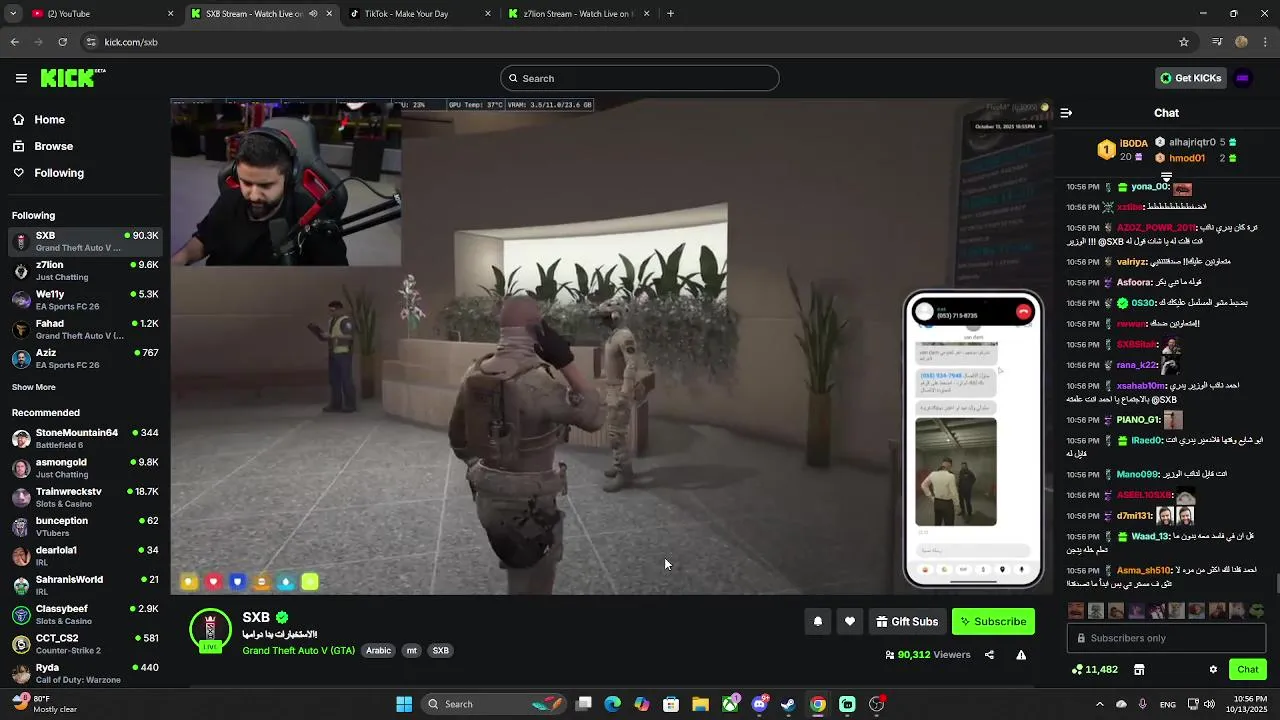Open asmongold recommended channel

pos(85,468)
